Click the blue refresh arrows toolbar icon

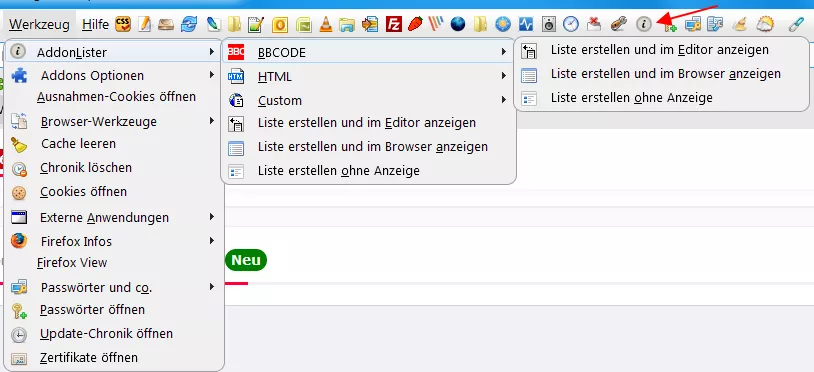pyautogui.click(x=188, y=24)
